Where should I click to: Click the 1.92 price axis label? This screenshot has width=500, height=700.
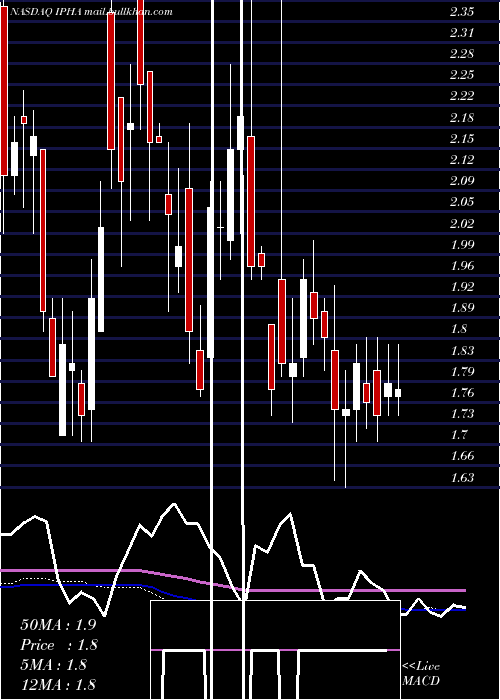tap(462, 287)
